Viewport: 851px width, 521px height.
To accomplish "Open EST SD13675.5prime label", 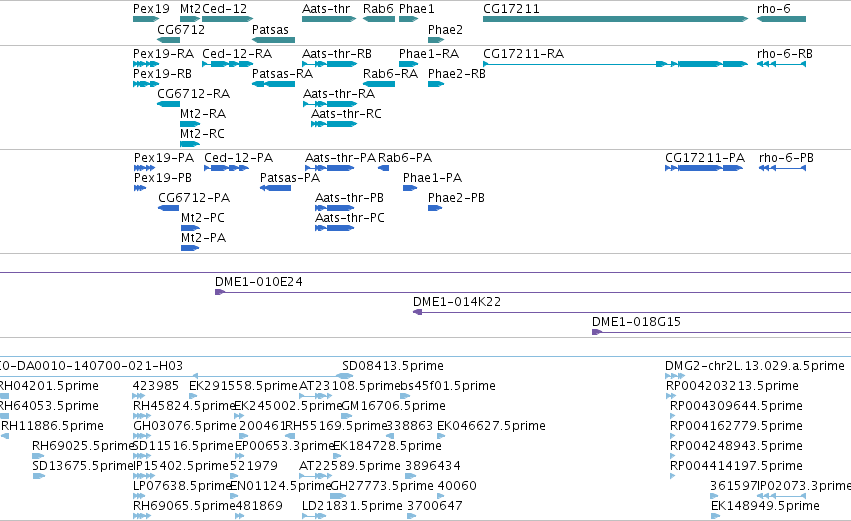I will click(83, 467).
